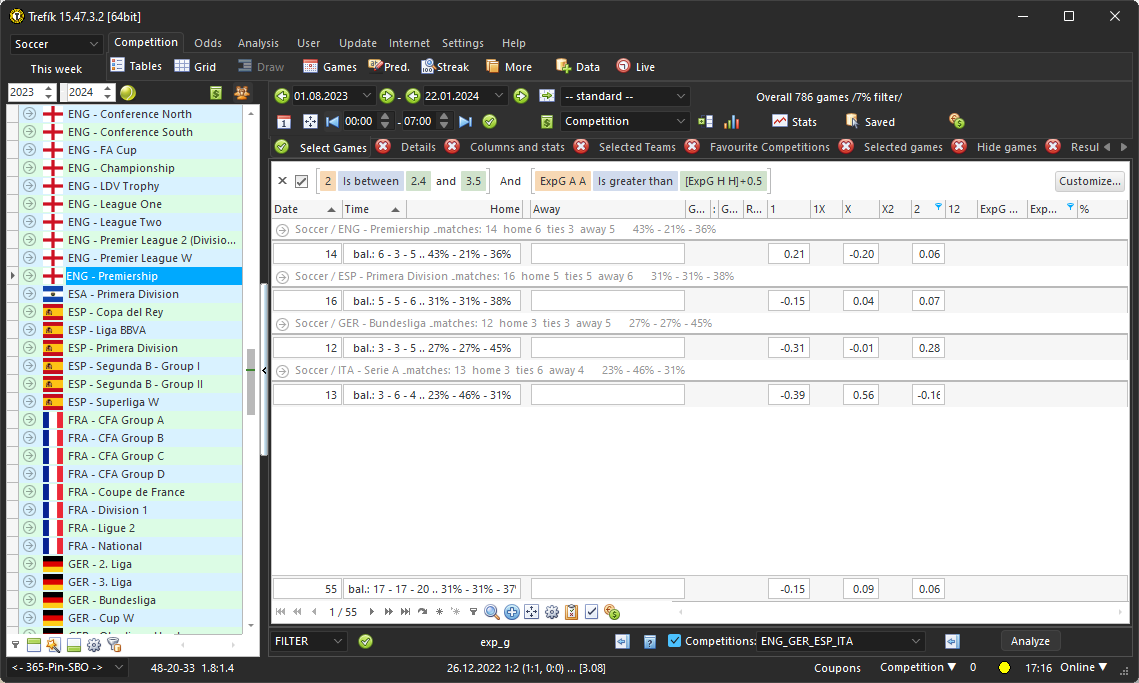Click the magnifier search icon in grid footer
Image resolution: width=1139 pixels, height=683 pixels.
tap(492, 612)
